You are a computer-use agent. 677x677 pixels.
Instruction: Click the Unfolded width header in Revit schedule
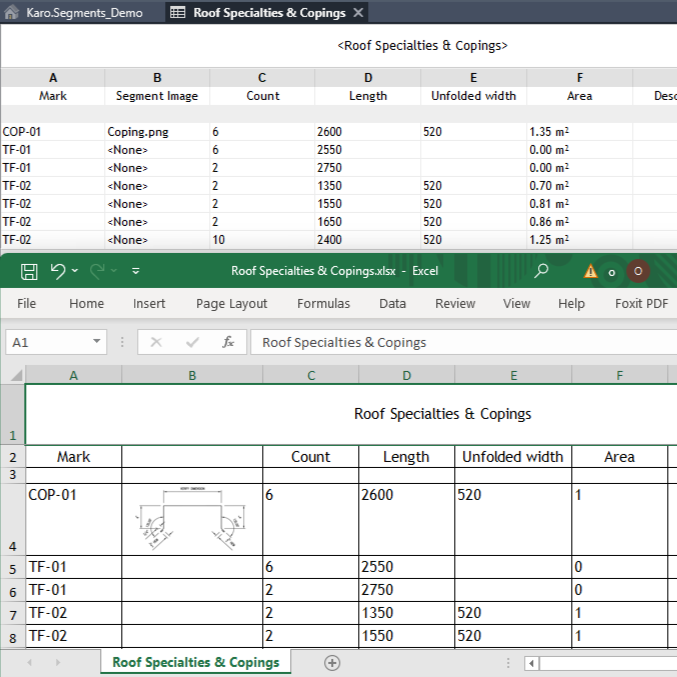474,96
